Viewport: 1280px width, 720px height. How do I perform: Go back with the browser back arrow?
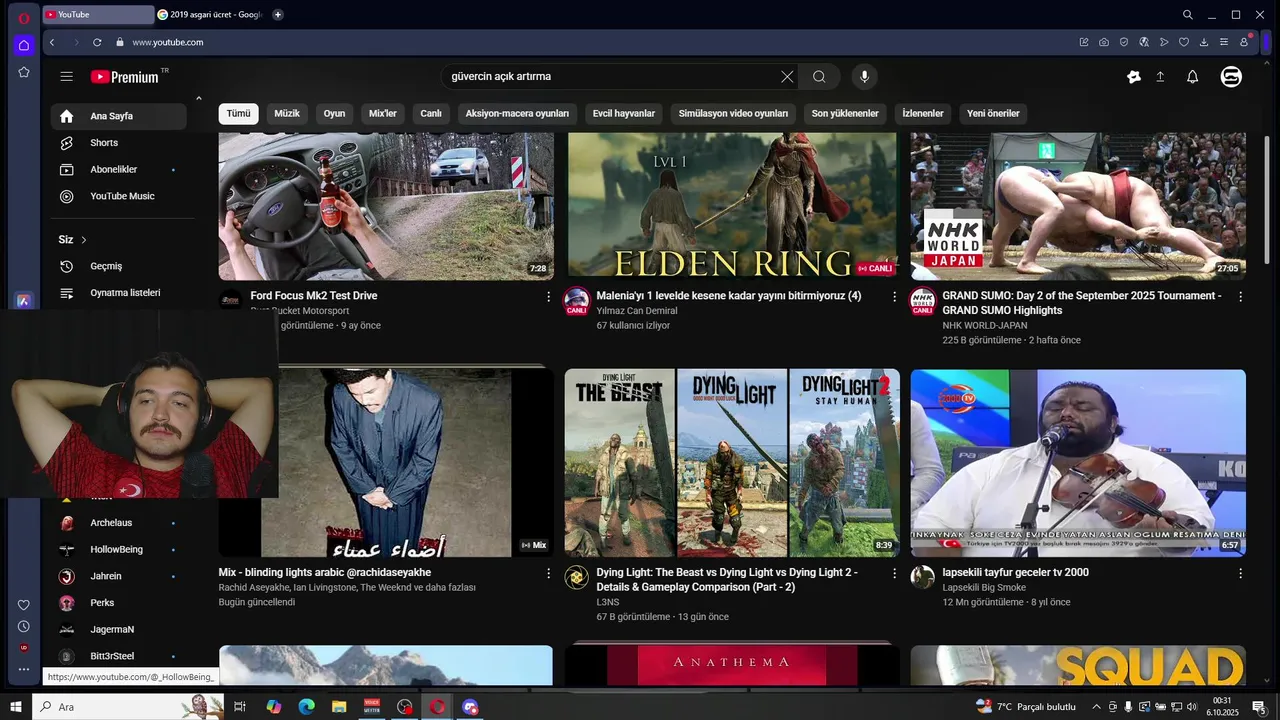click(x=52, y=42)
